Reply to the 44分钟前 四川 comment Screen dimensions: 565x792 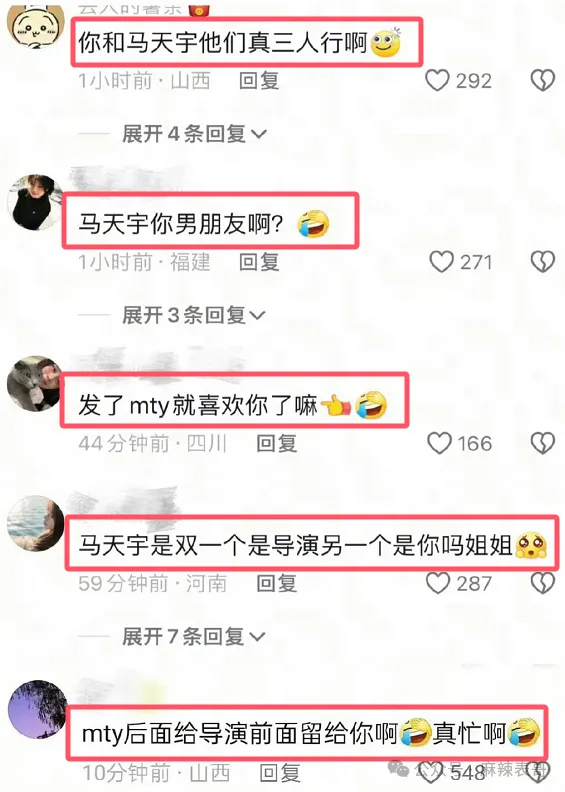[277, 443]
